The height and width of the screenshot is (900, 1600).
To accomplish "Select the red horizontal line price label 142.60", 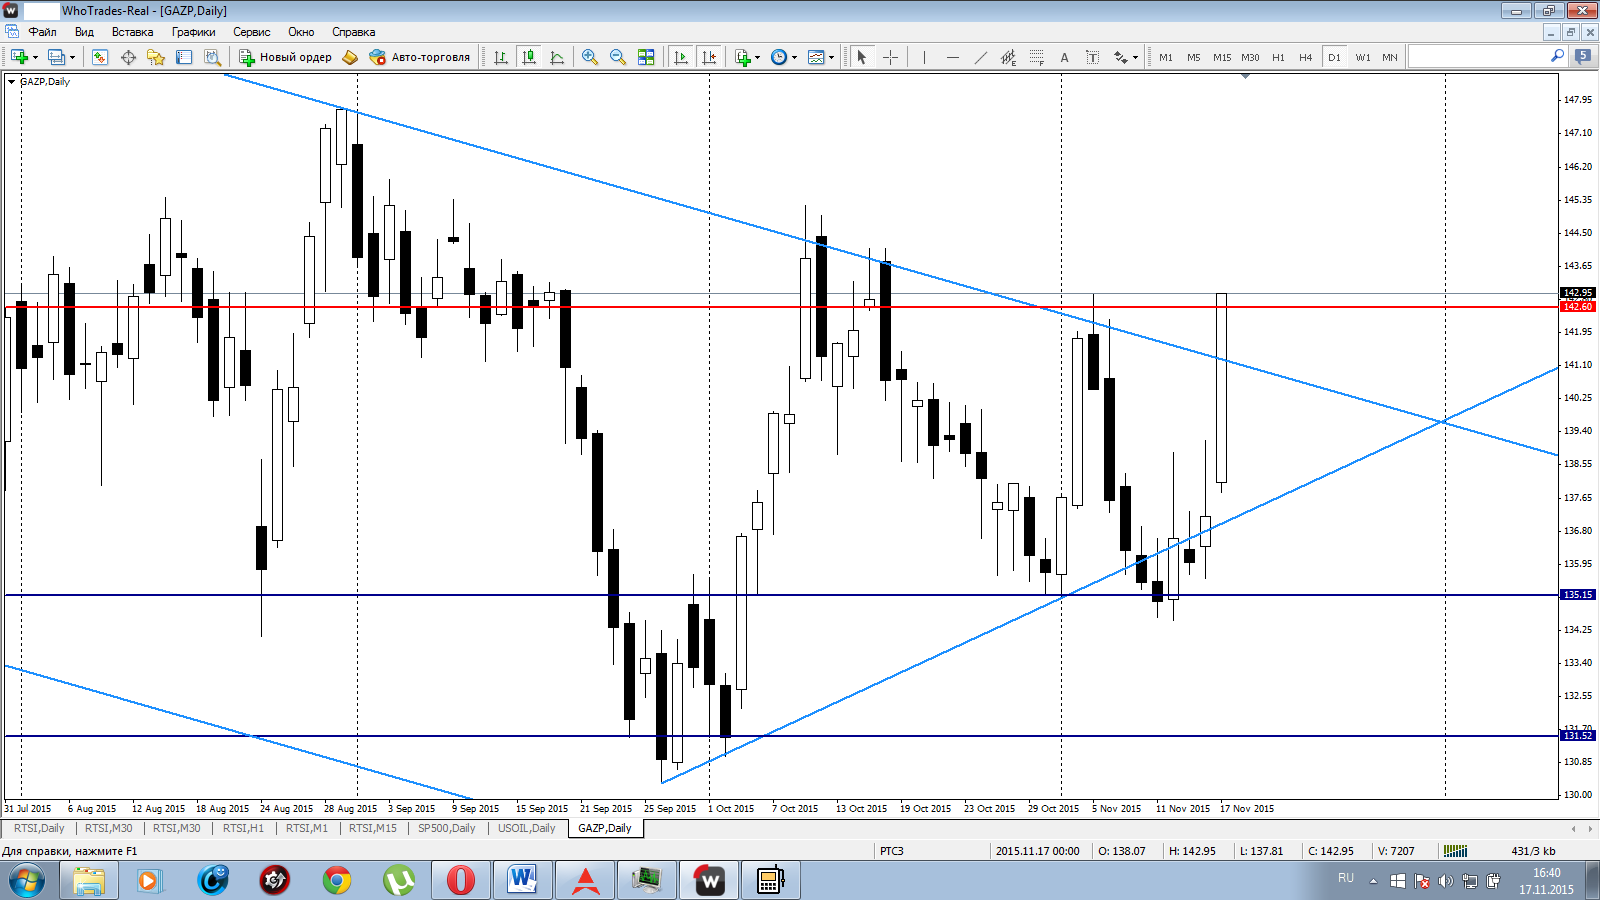I will coord(1578,306).
